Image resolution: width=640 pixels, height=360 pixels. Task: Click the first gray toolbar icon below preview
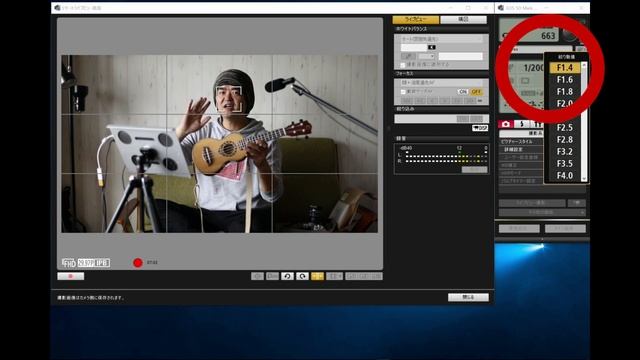pos(257,276)
